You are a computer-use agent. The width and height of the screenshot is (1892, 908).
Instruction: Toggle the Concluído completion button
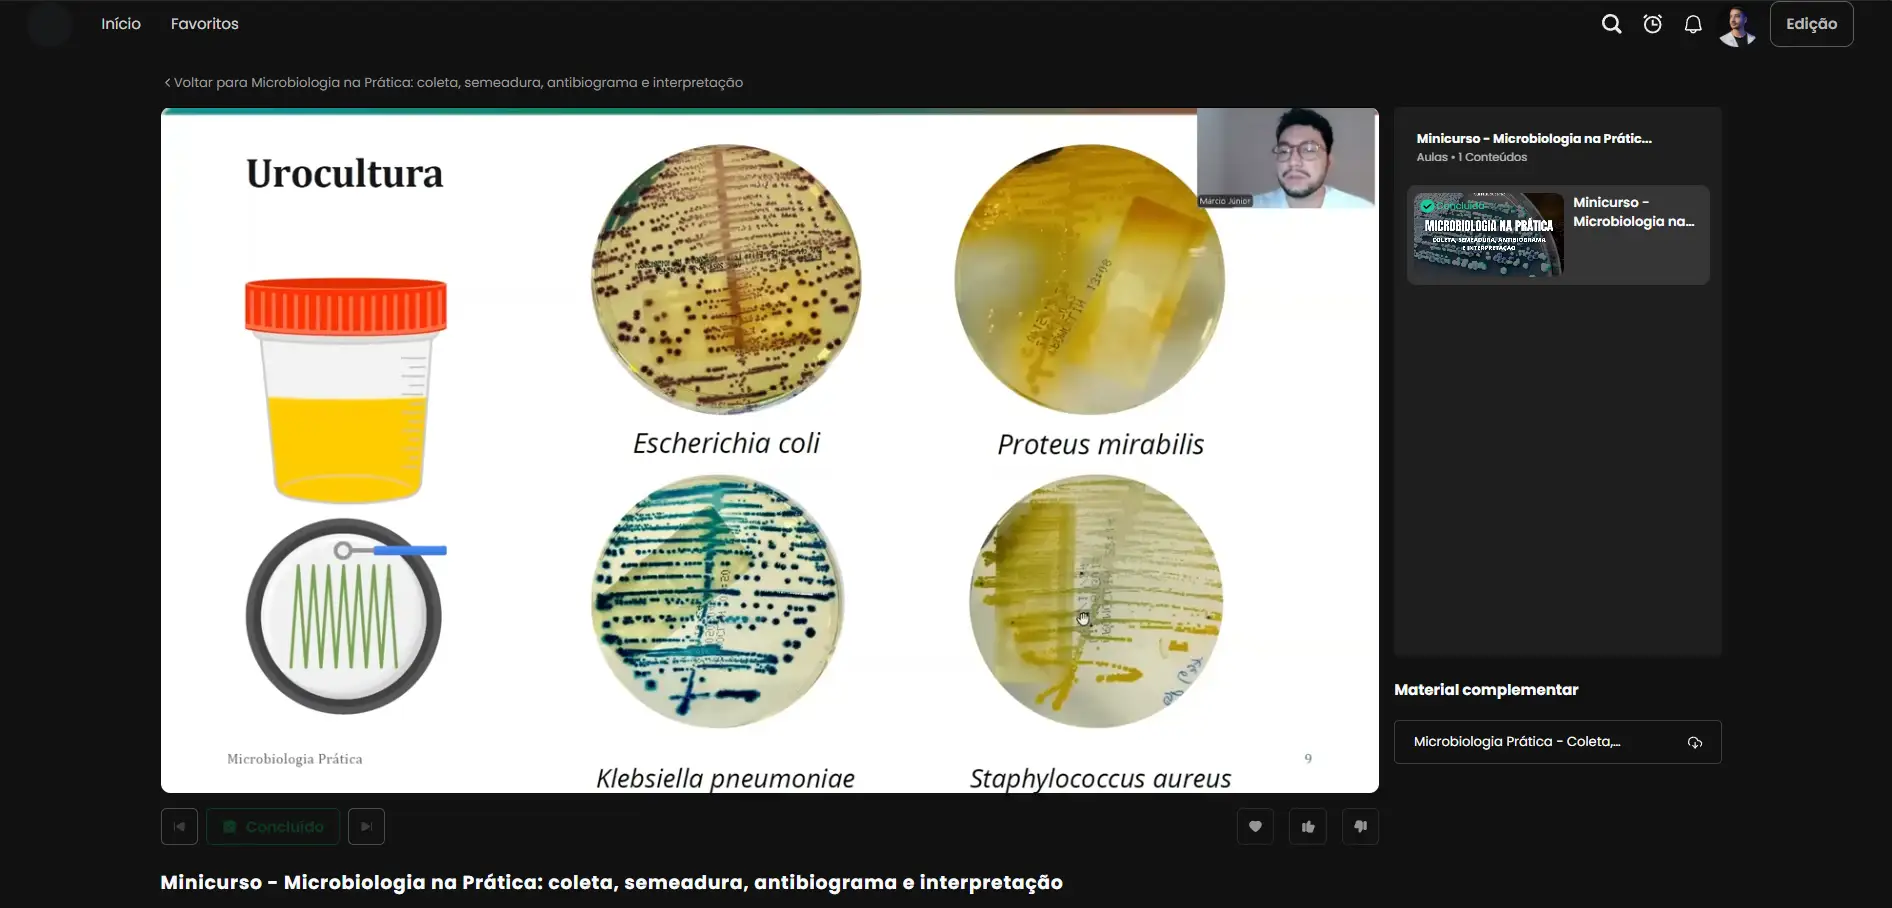273,826
